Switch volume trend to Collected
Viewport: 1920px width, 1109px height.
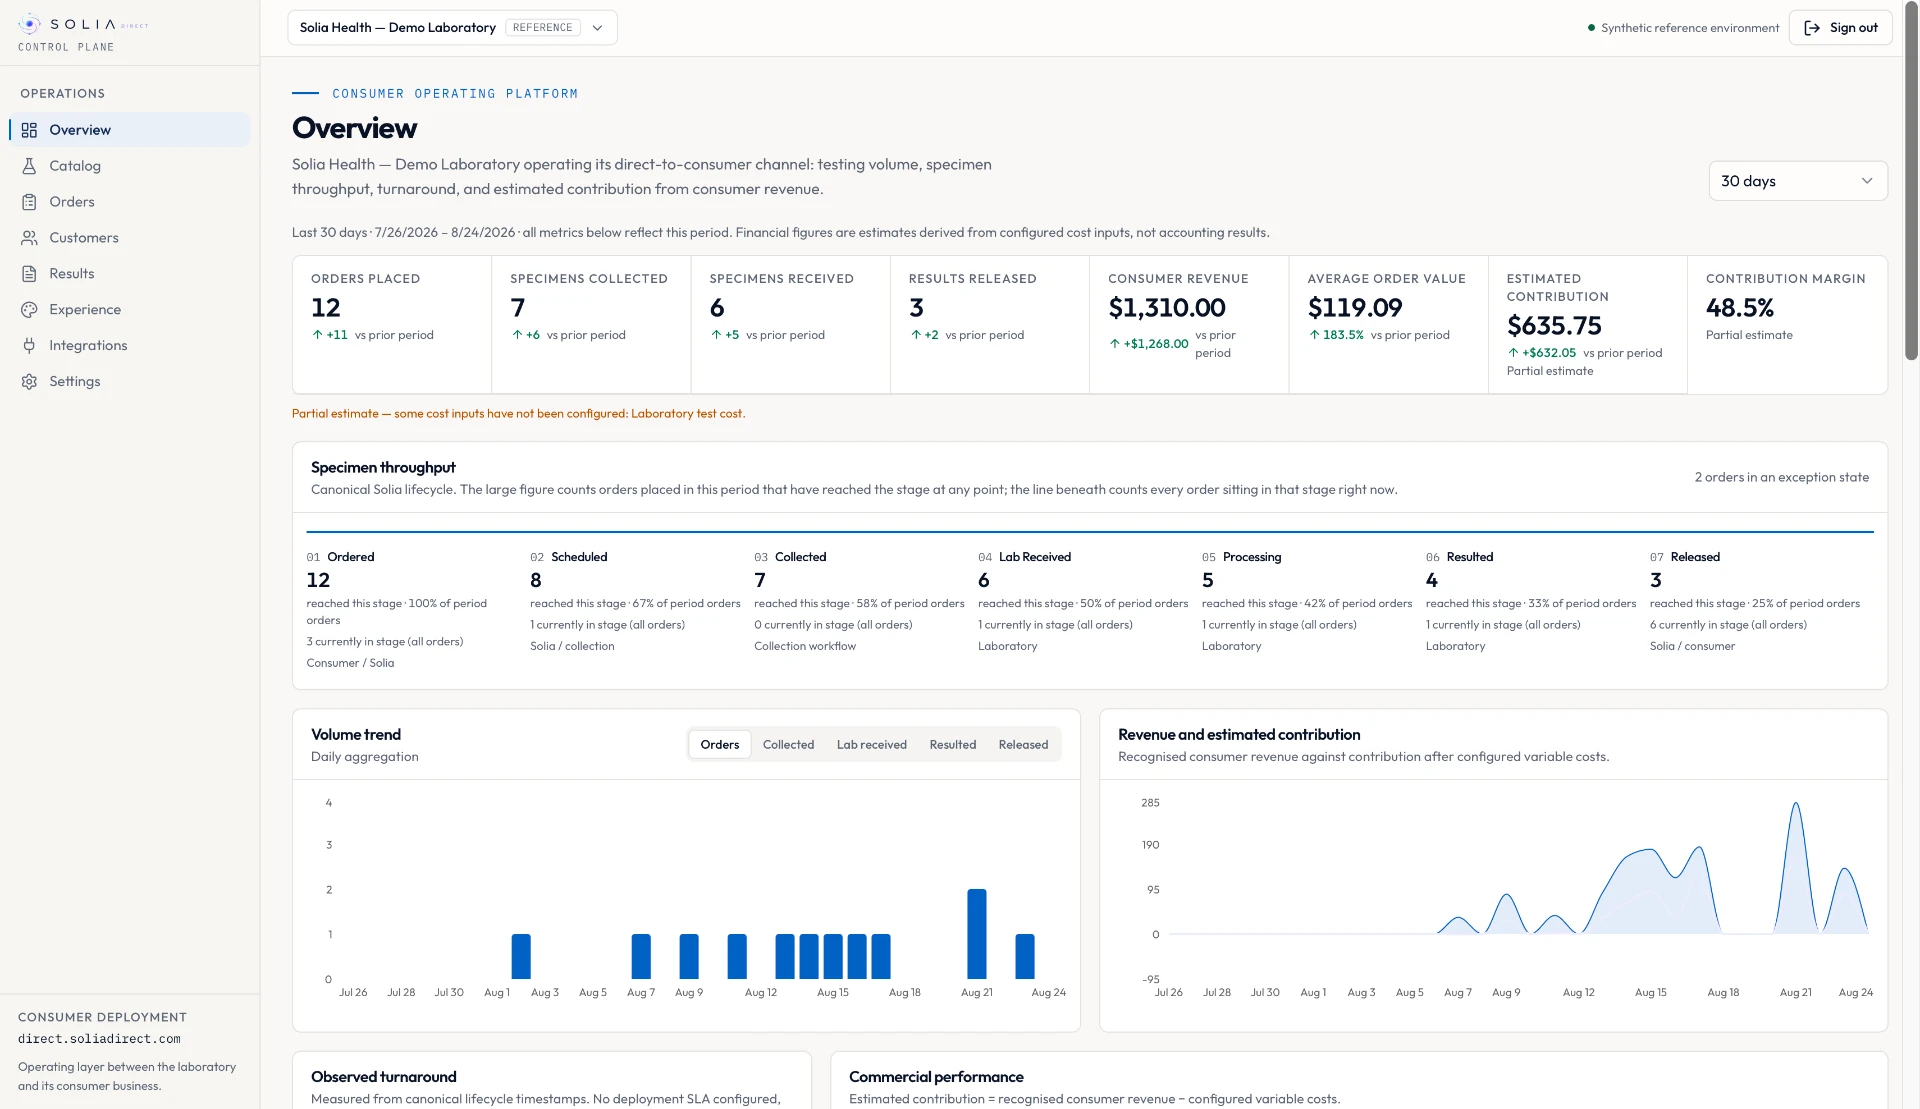(788, 745)
